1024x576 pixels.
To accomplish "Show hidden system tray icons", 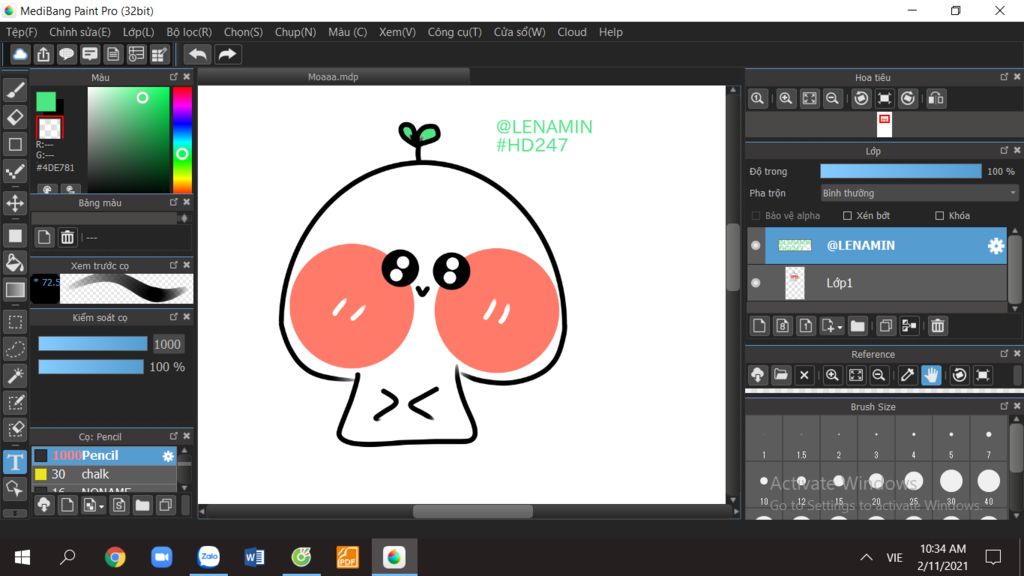I will click(x=866, y=557).
